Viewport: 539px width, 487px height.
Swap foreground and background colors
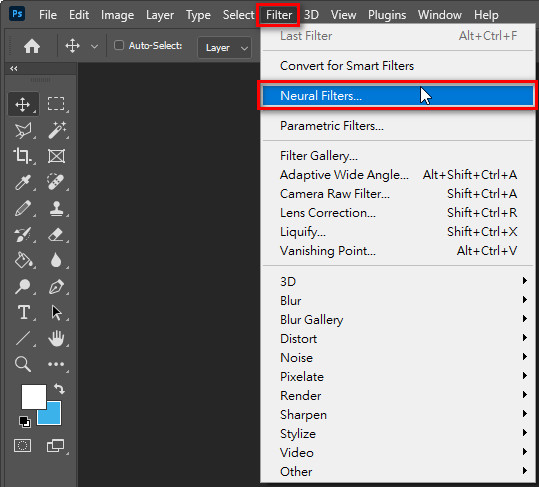click(x=59, y=388)
